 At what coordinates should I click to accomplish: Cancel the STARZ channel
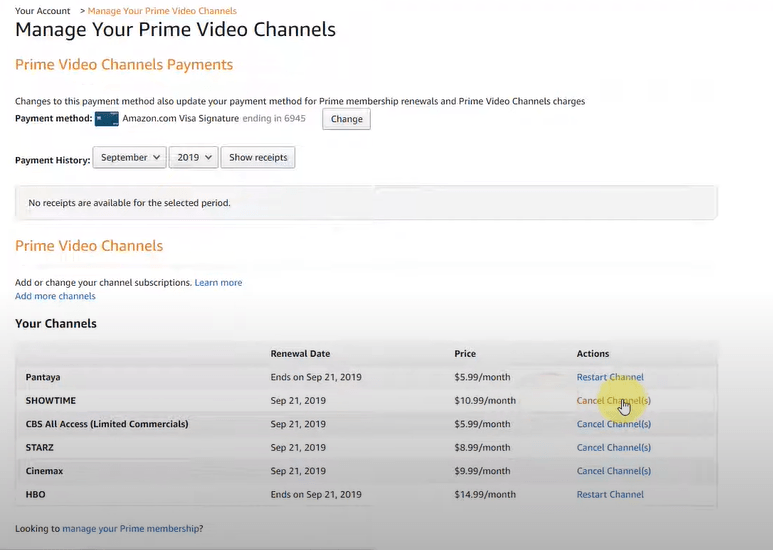[614, 447]
